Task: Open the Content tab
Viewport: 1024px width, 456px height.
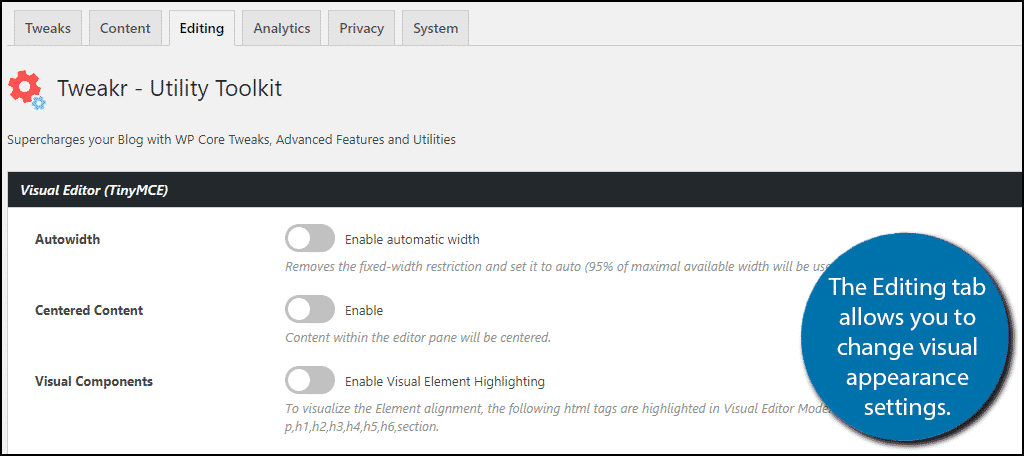Action: pos(125,29)
